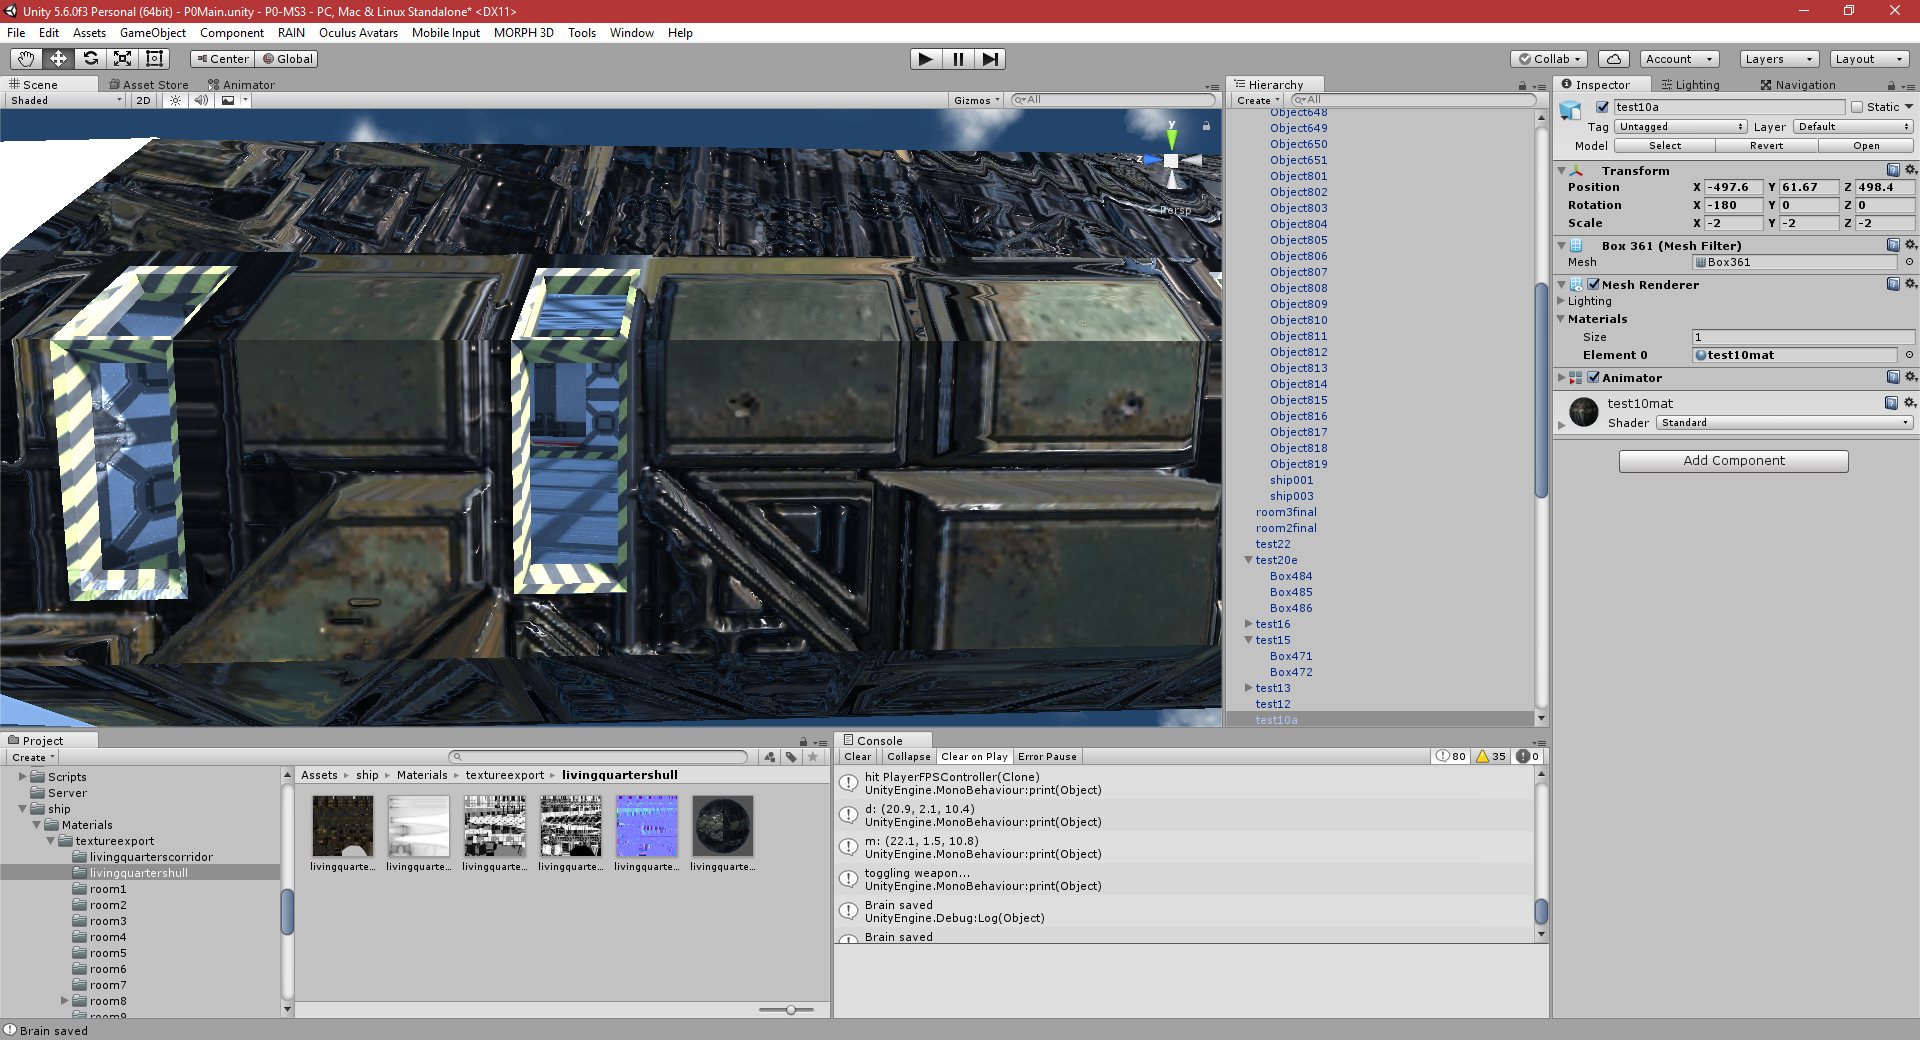Switch scene view to 2D mode
1920x1040 pixels.
coord(143,100)
